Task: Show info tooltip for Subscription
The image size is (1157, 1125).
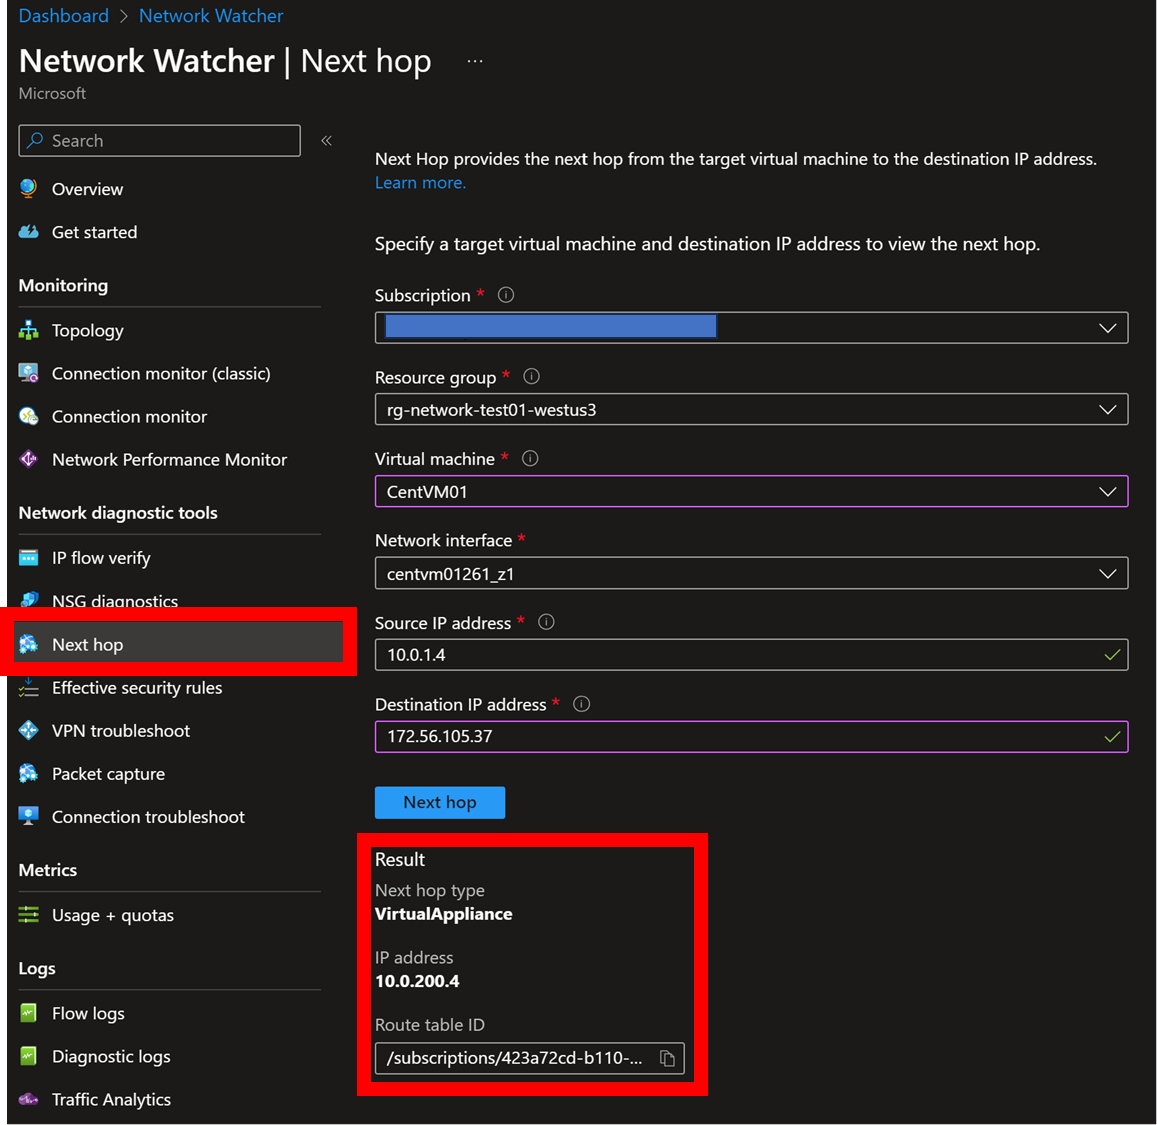Action: (x=505, y=295)
